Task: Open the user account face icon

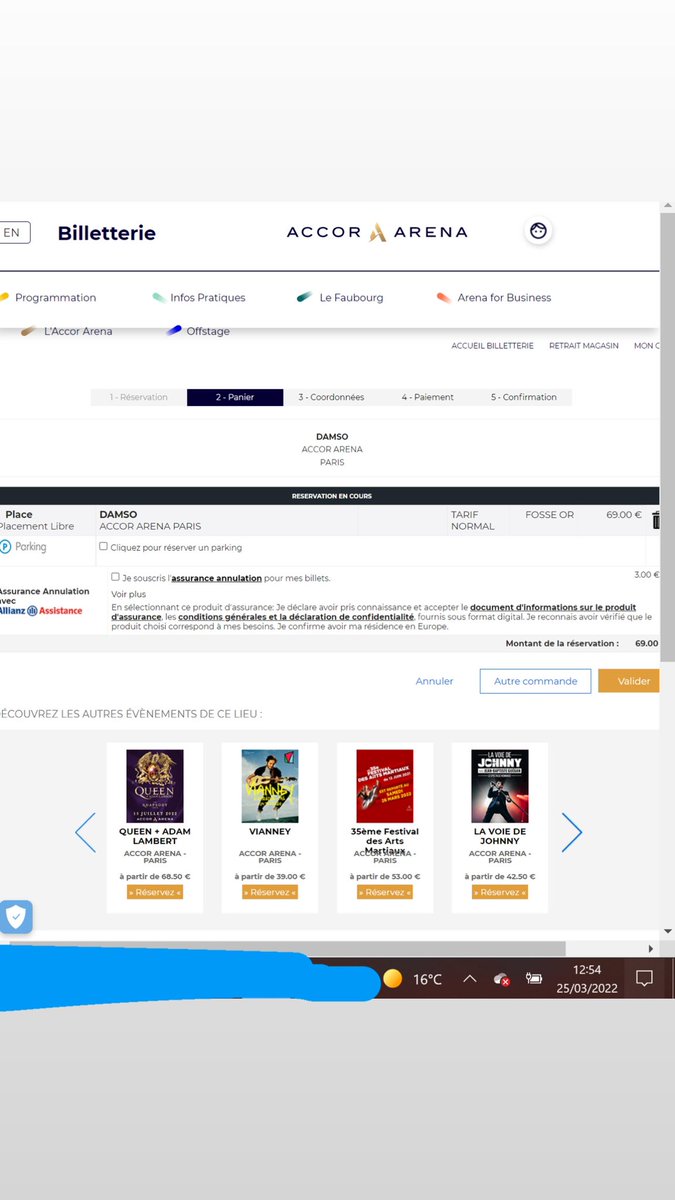Action: point(538,231)
